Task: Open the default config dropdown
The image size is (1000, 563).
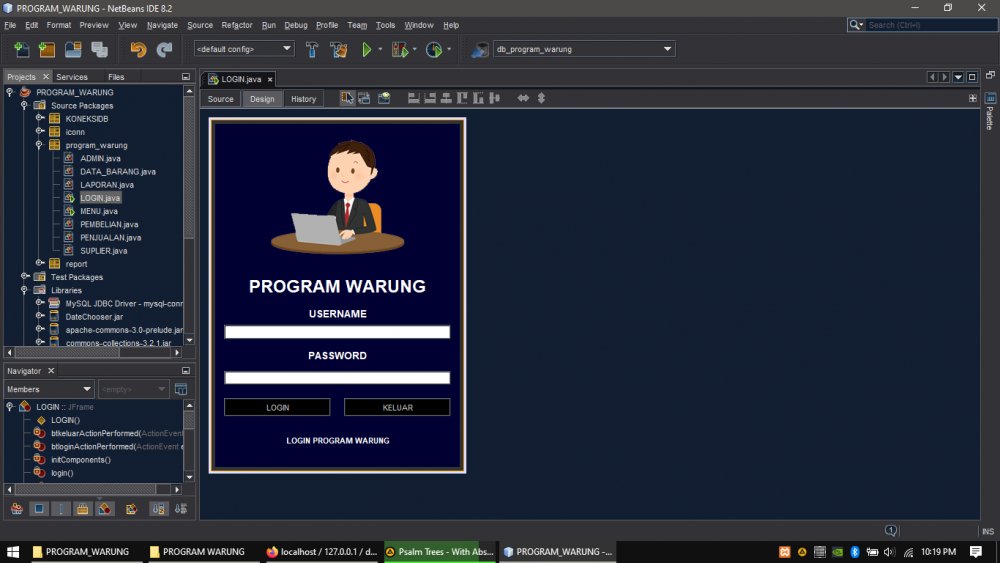Action: pos(243,49)
